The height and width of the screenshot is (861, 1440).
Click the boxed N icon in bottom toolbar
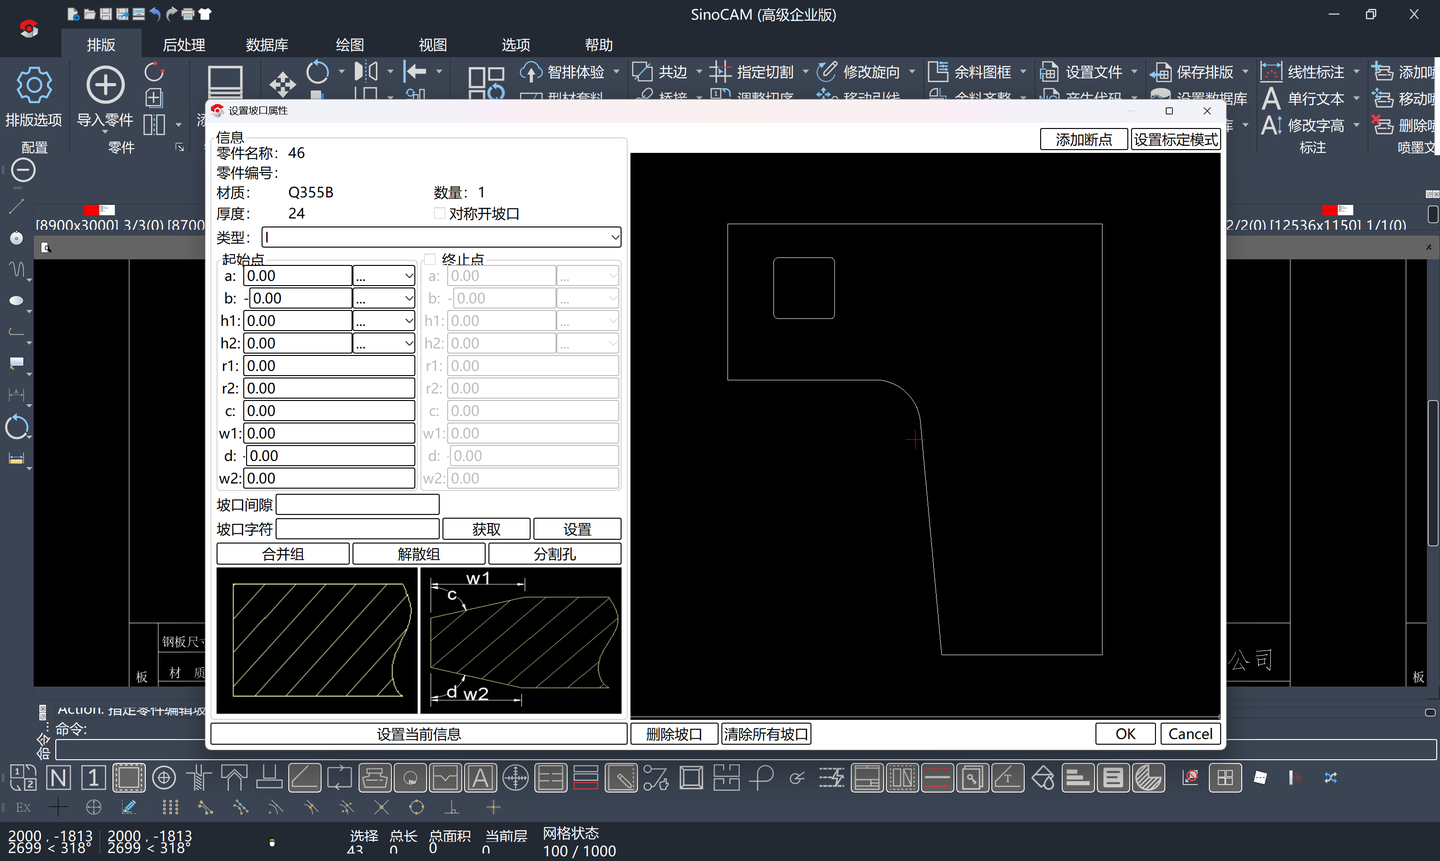click(x=59, y=778)
